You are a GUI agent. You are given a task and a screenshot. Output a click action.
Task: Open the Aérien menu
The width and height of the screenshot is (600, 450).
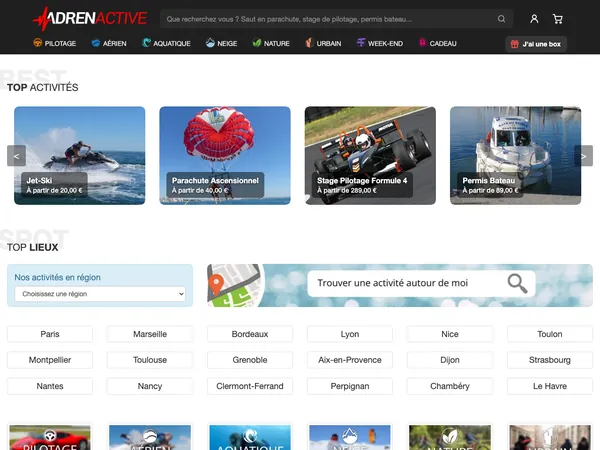tap(109, 43)
